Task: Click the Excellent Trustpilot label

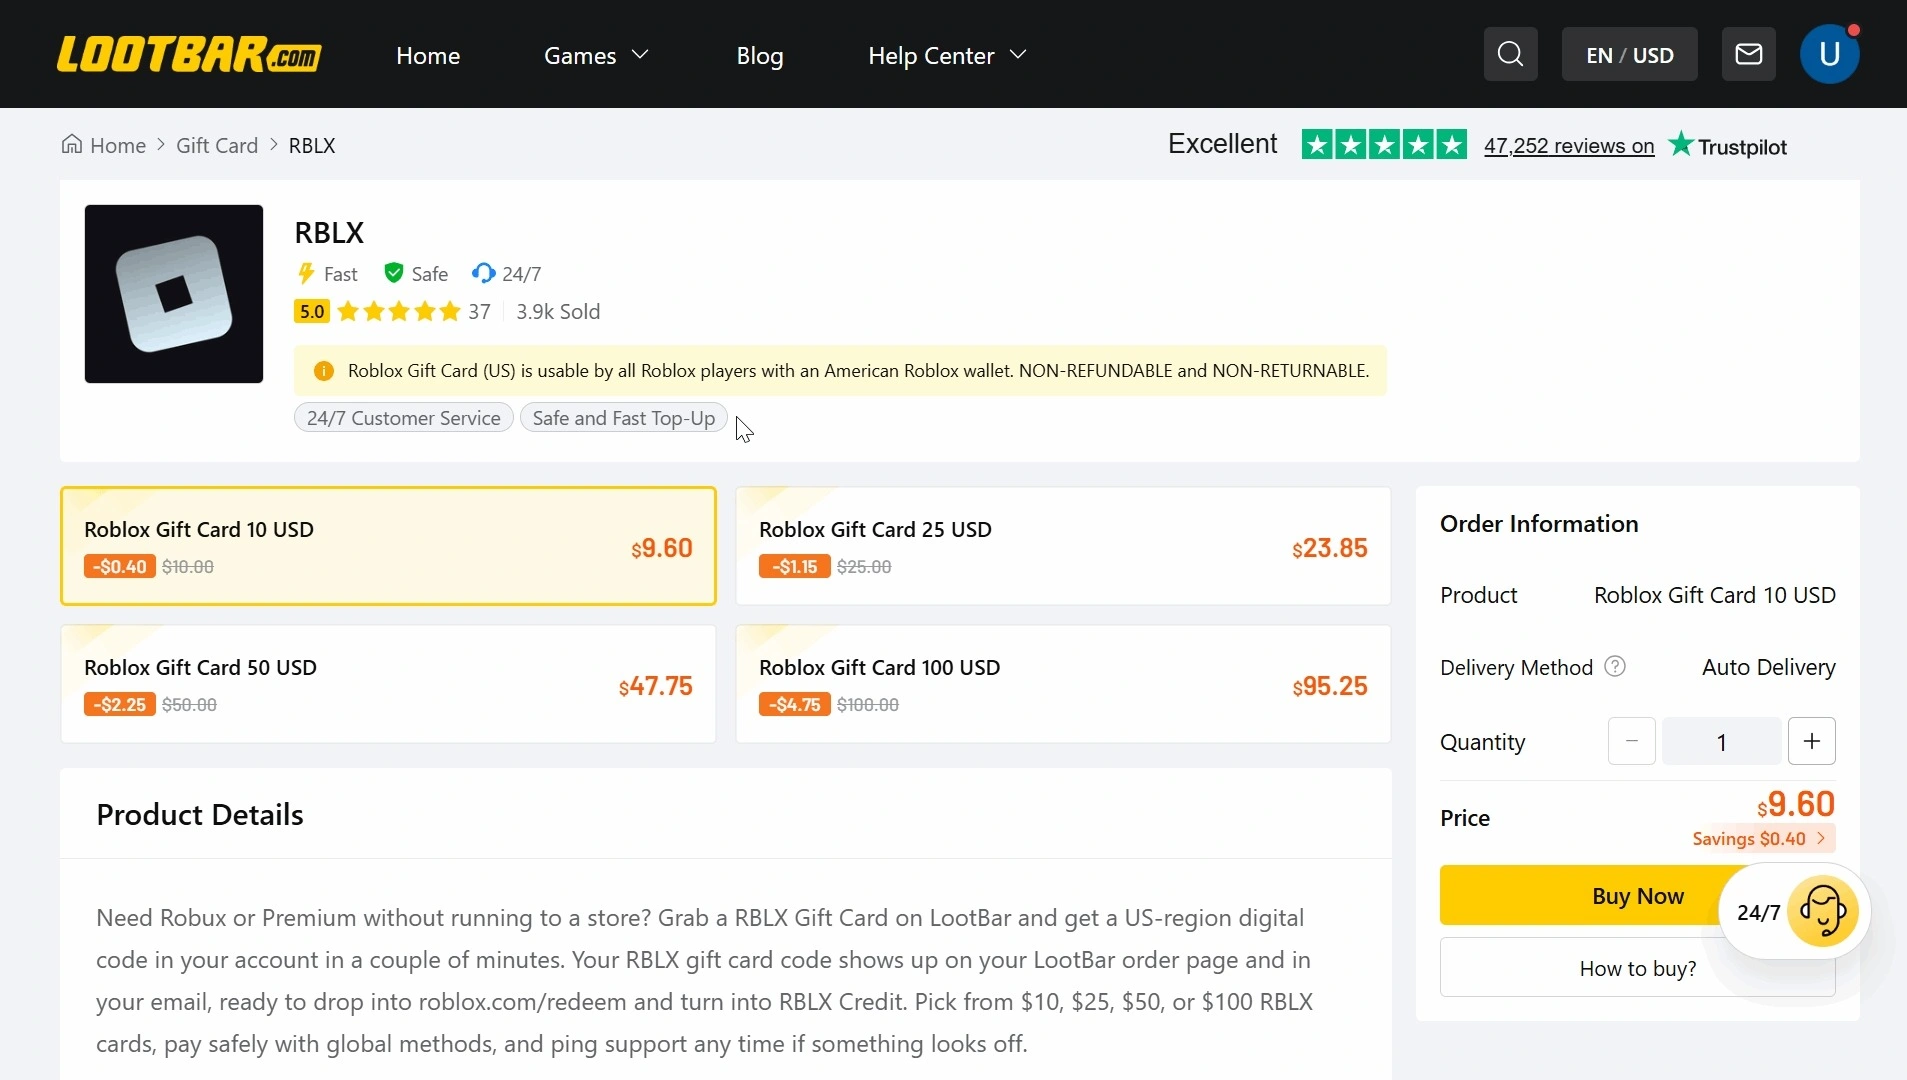Action: point(1223,144)
